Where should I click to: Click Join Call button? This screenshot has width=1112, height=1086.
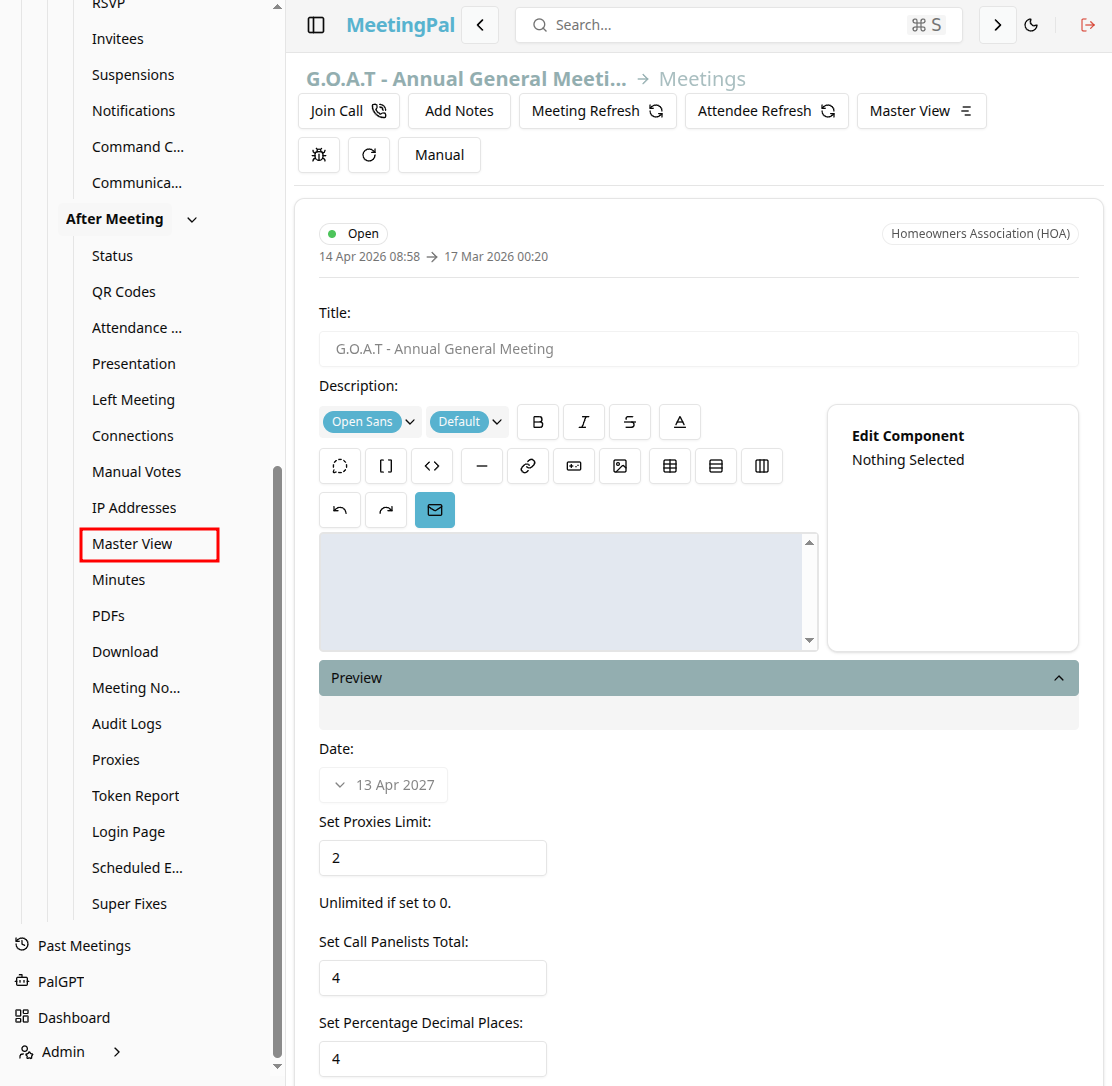pyautogui.click(x=348, y=111)
